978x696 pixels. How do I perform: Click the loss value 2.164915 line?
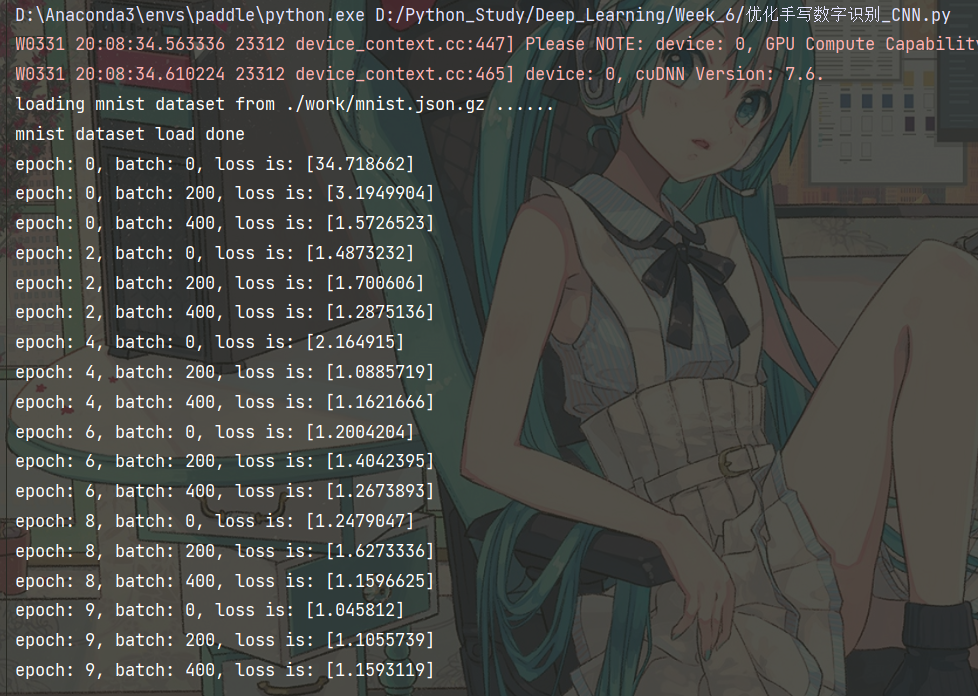pos(210,342)
